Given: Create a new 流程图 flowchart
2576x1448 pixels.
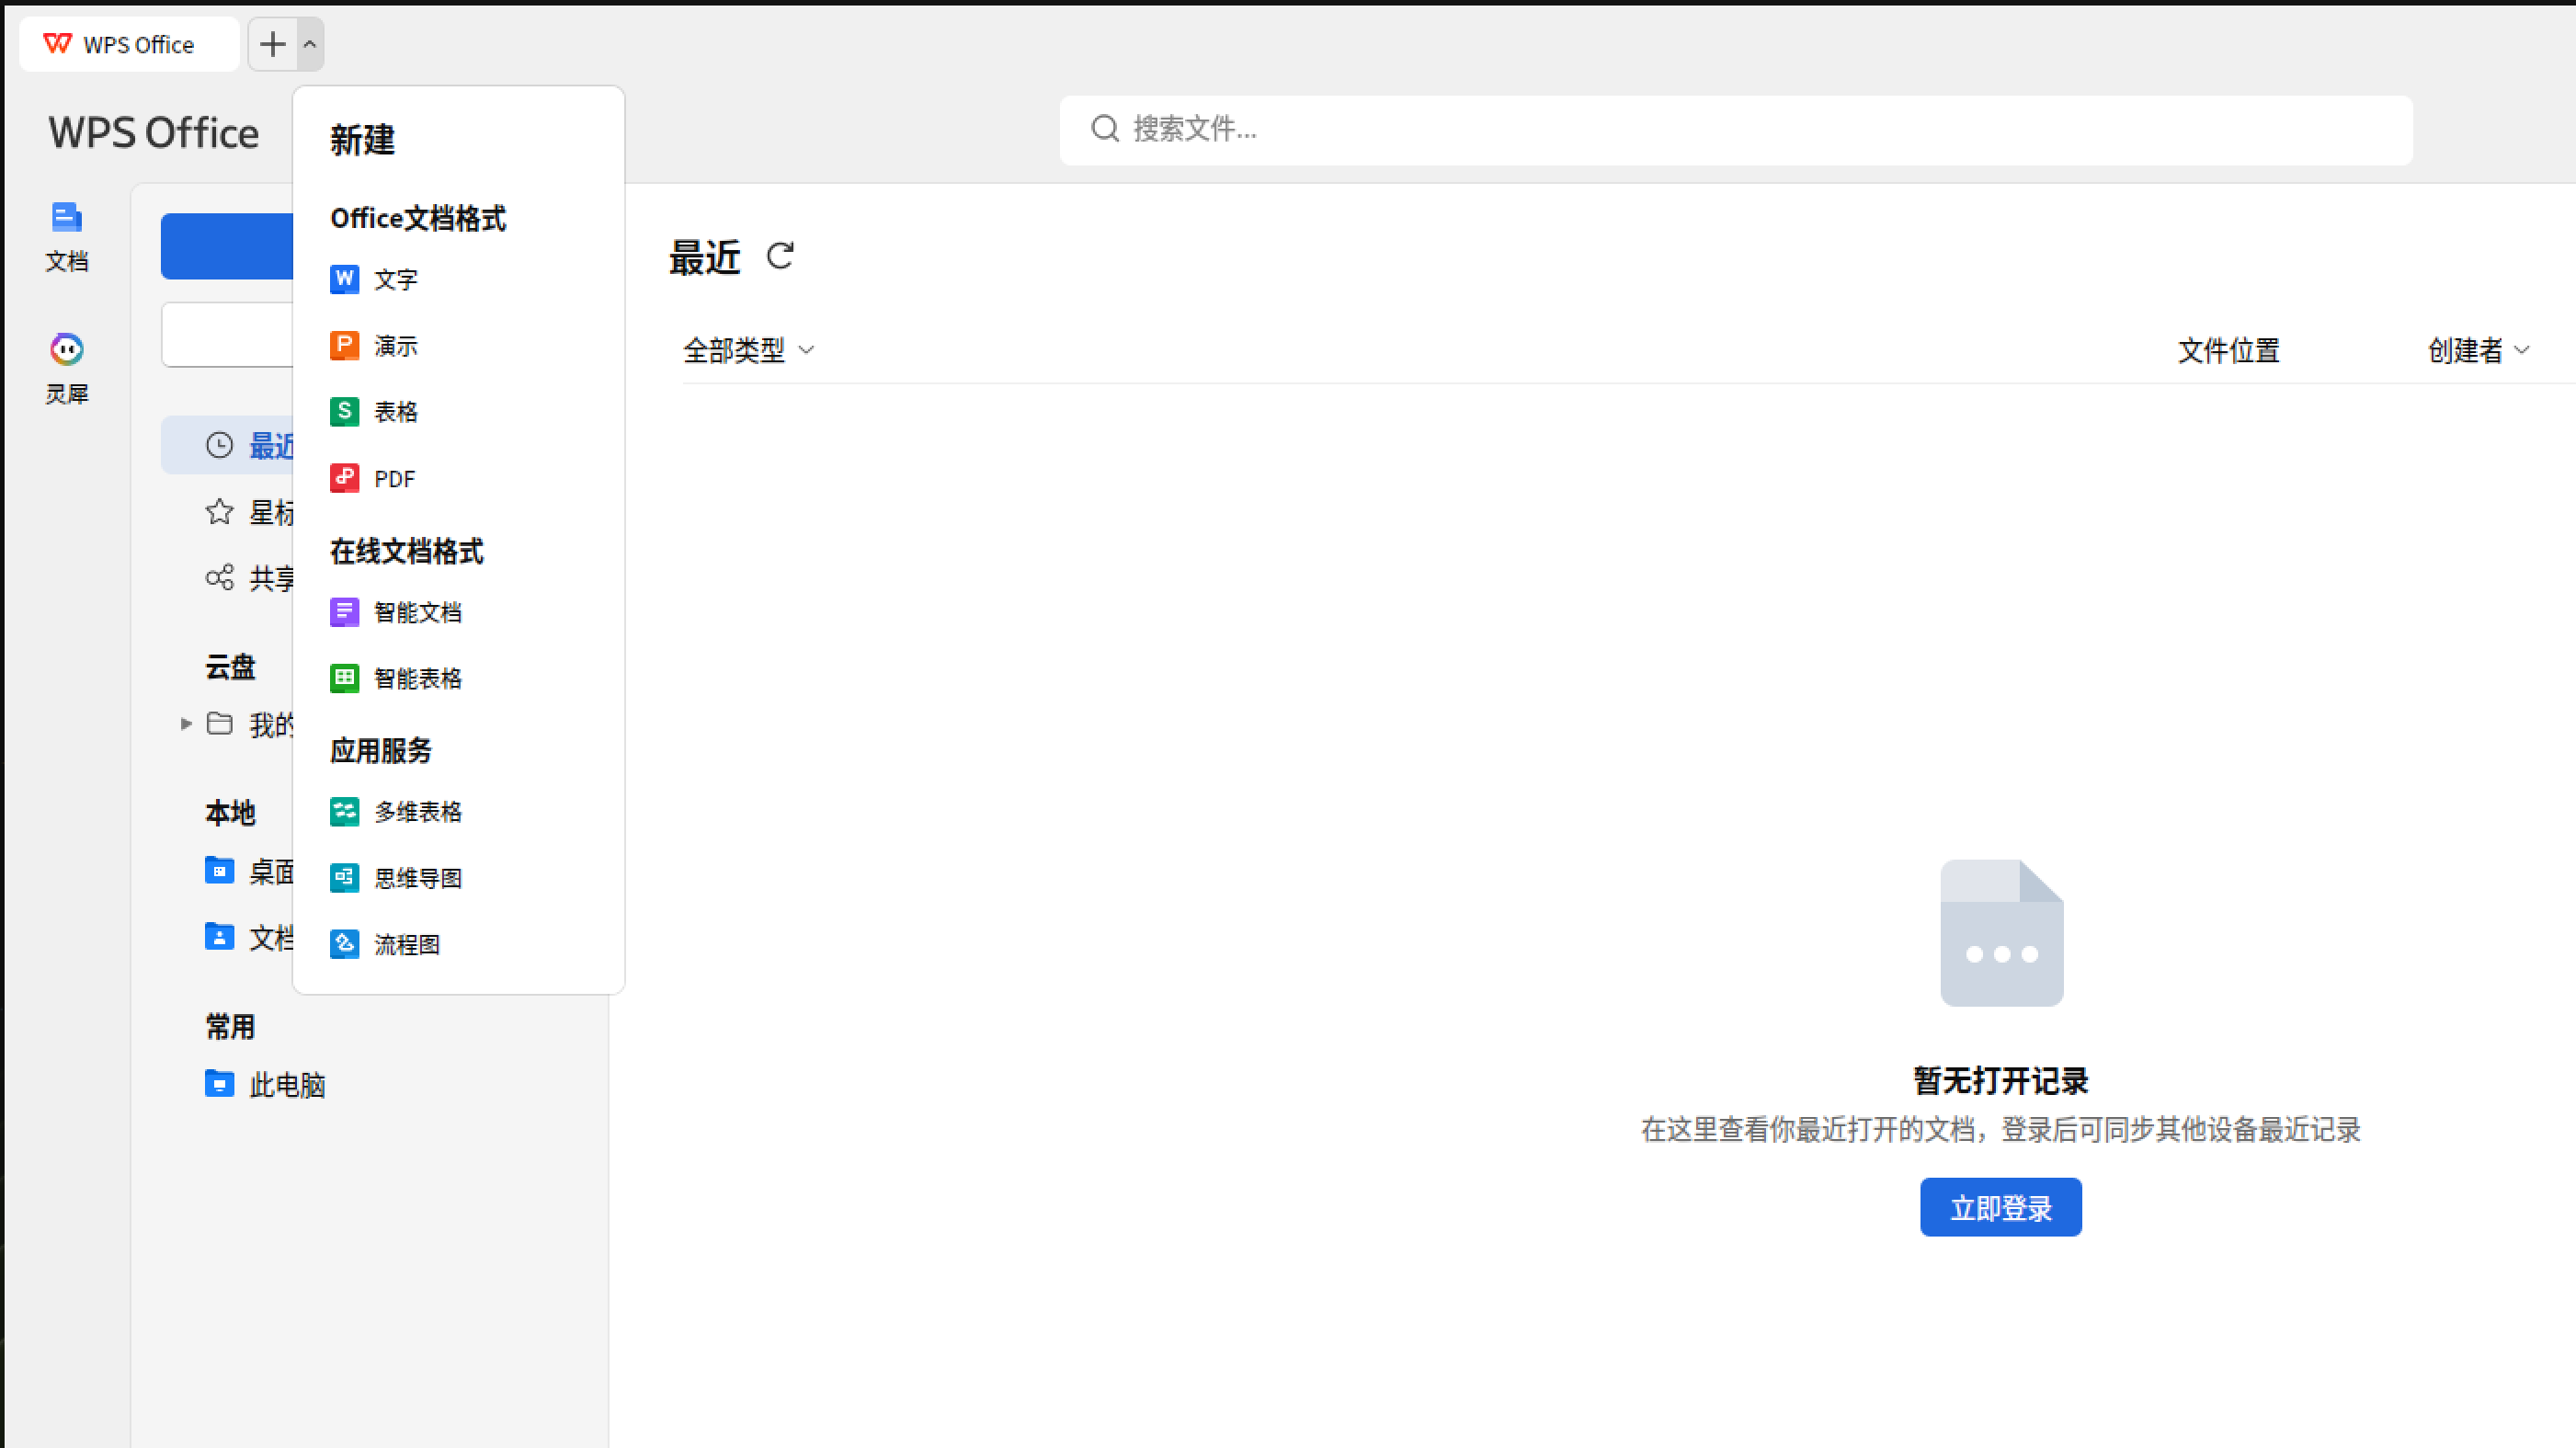Looking at the screenshot, I should 405,944.
